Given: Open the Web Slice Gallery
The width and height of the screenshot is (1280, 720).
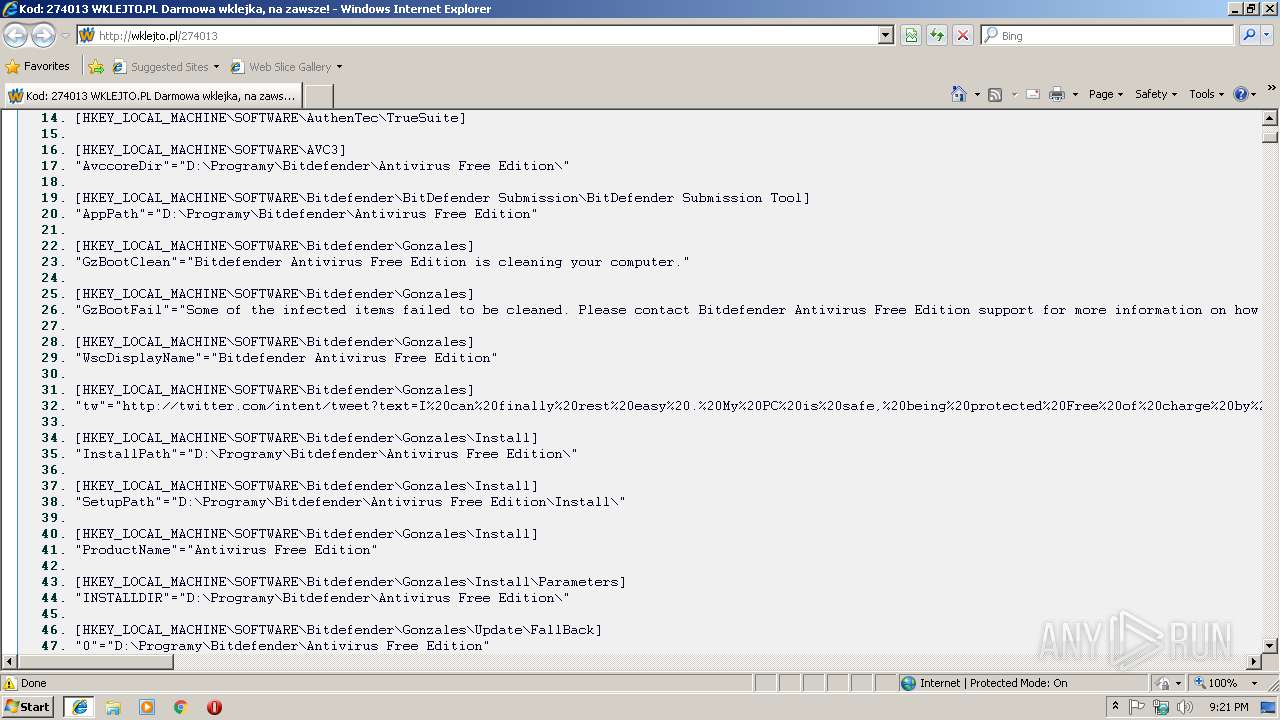Looking at the screenshot, I should pyautogui.click(x=286, y=67).
